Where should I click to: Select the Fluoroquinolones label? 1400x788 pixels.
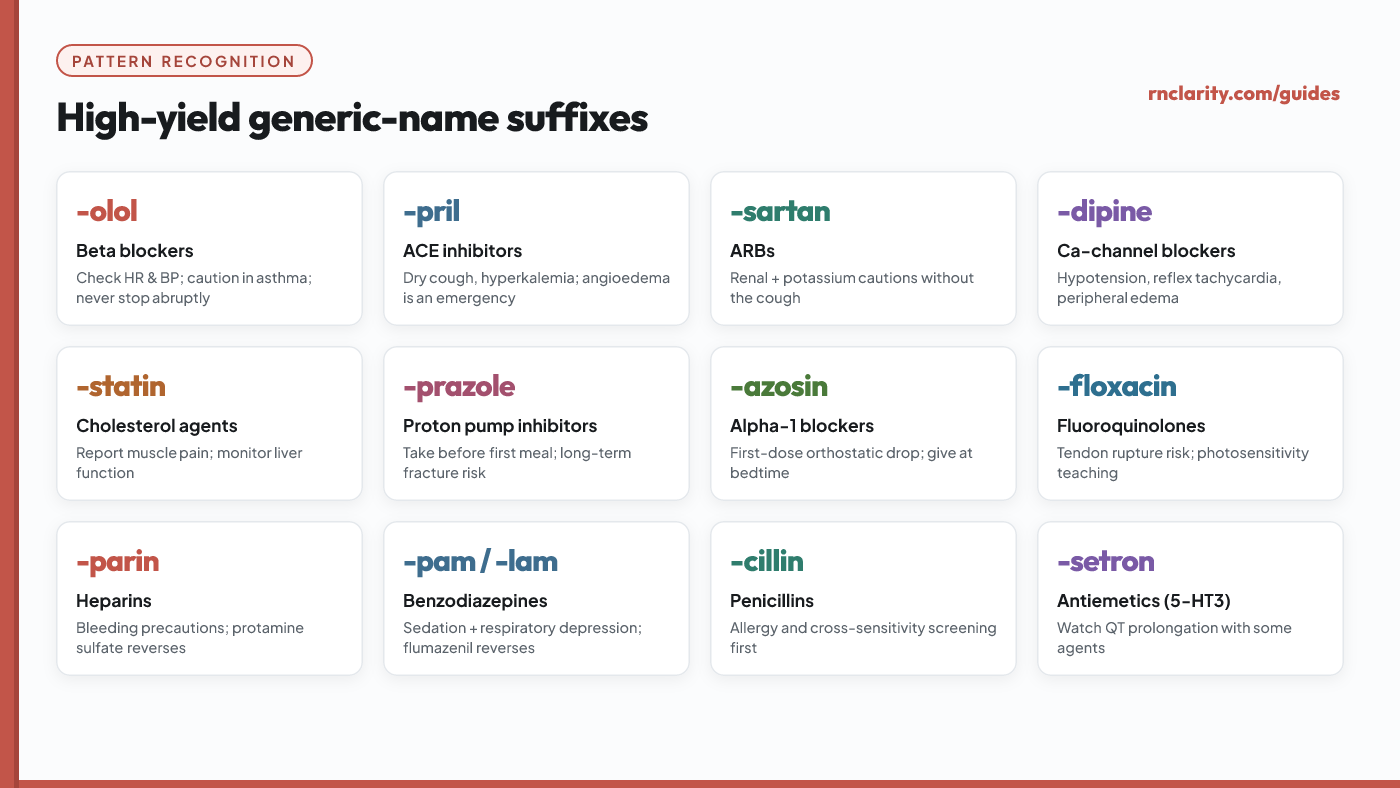click(x=1131, y=426)
